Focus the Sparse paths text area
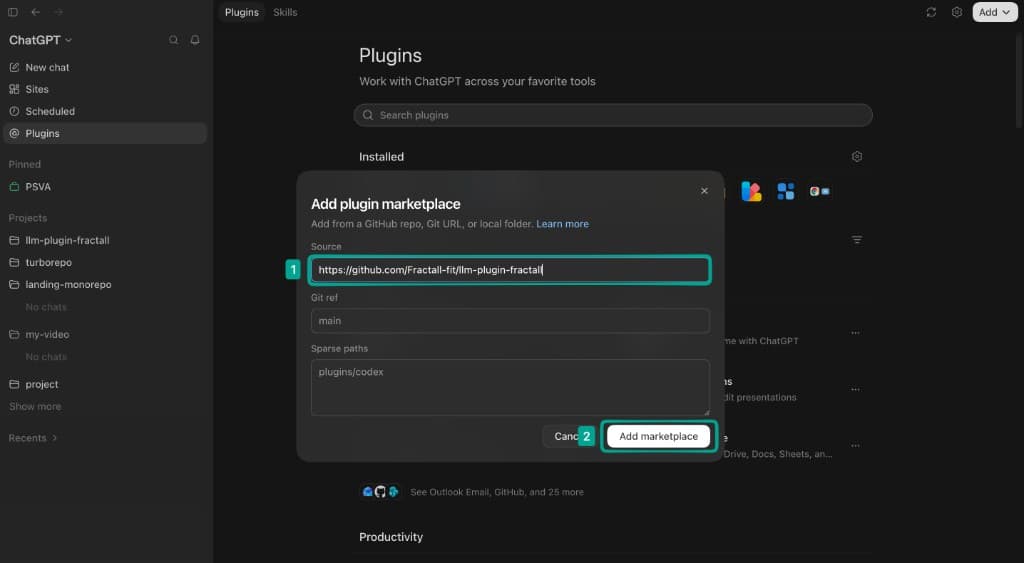 click(510, 387)
